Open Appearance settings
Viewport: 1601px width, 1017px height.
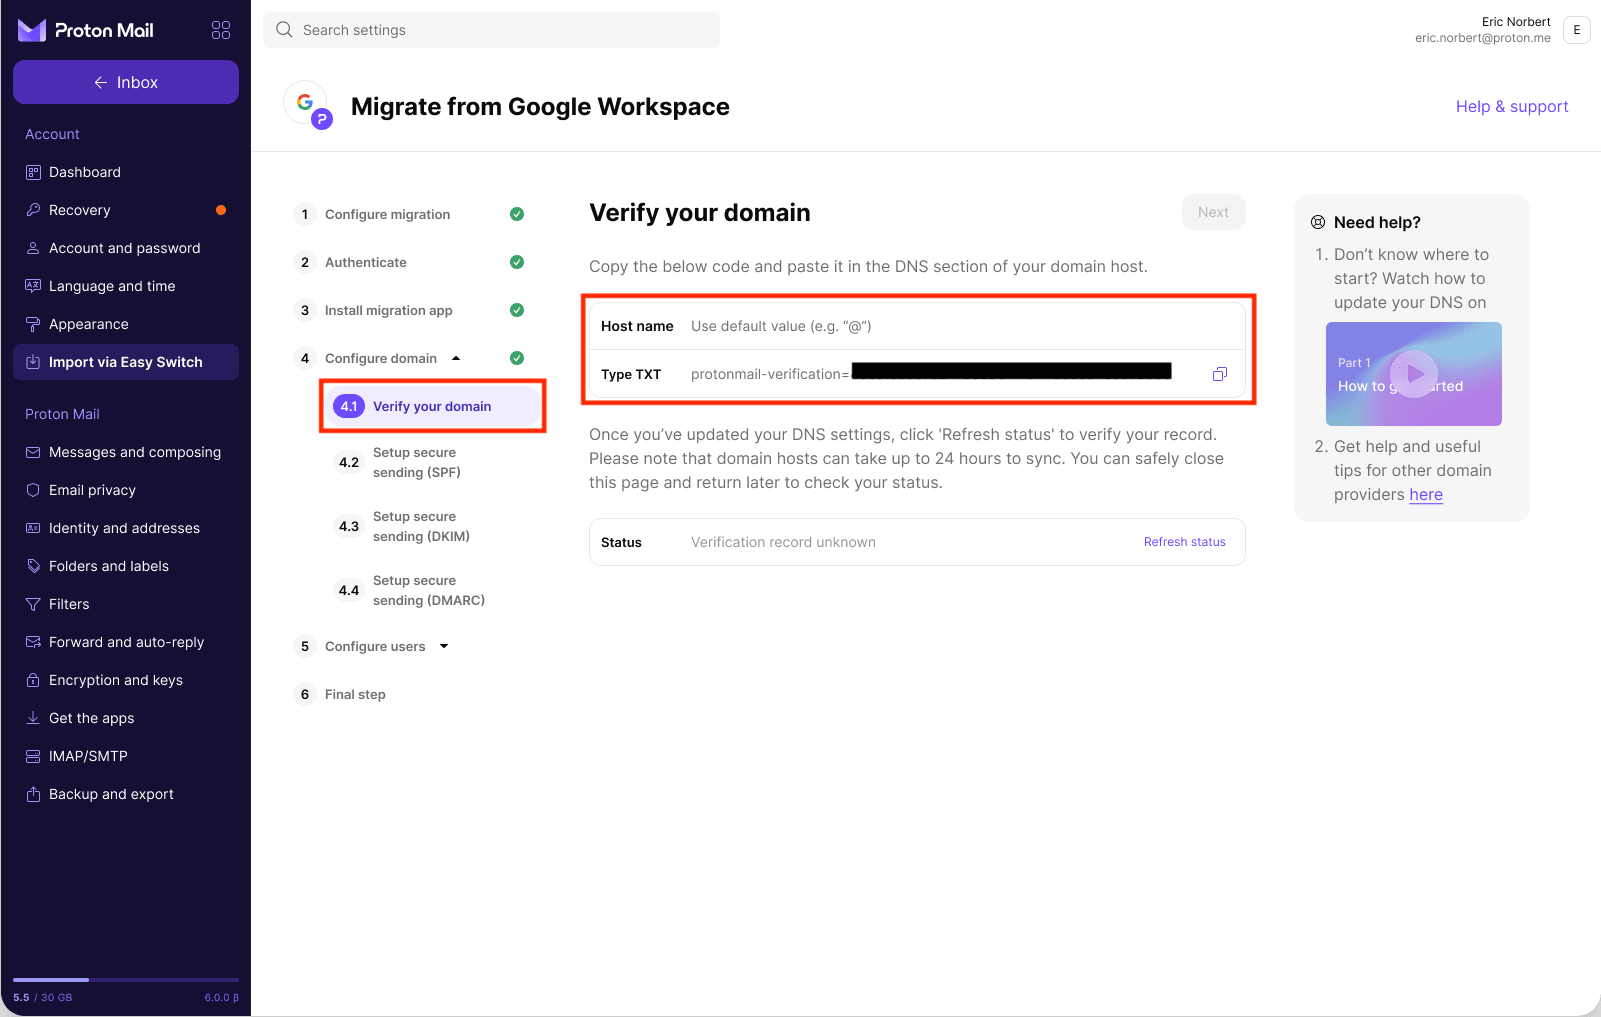tap(126, 324)
